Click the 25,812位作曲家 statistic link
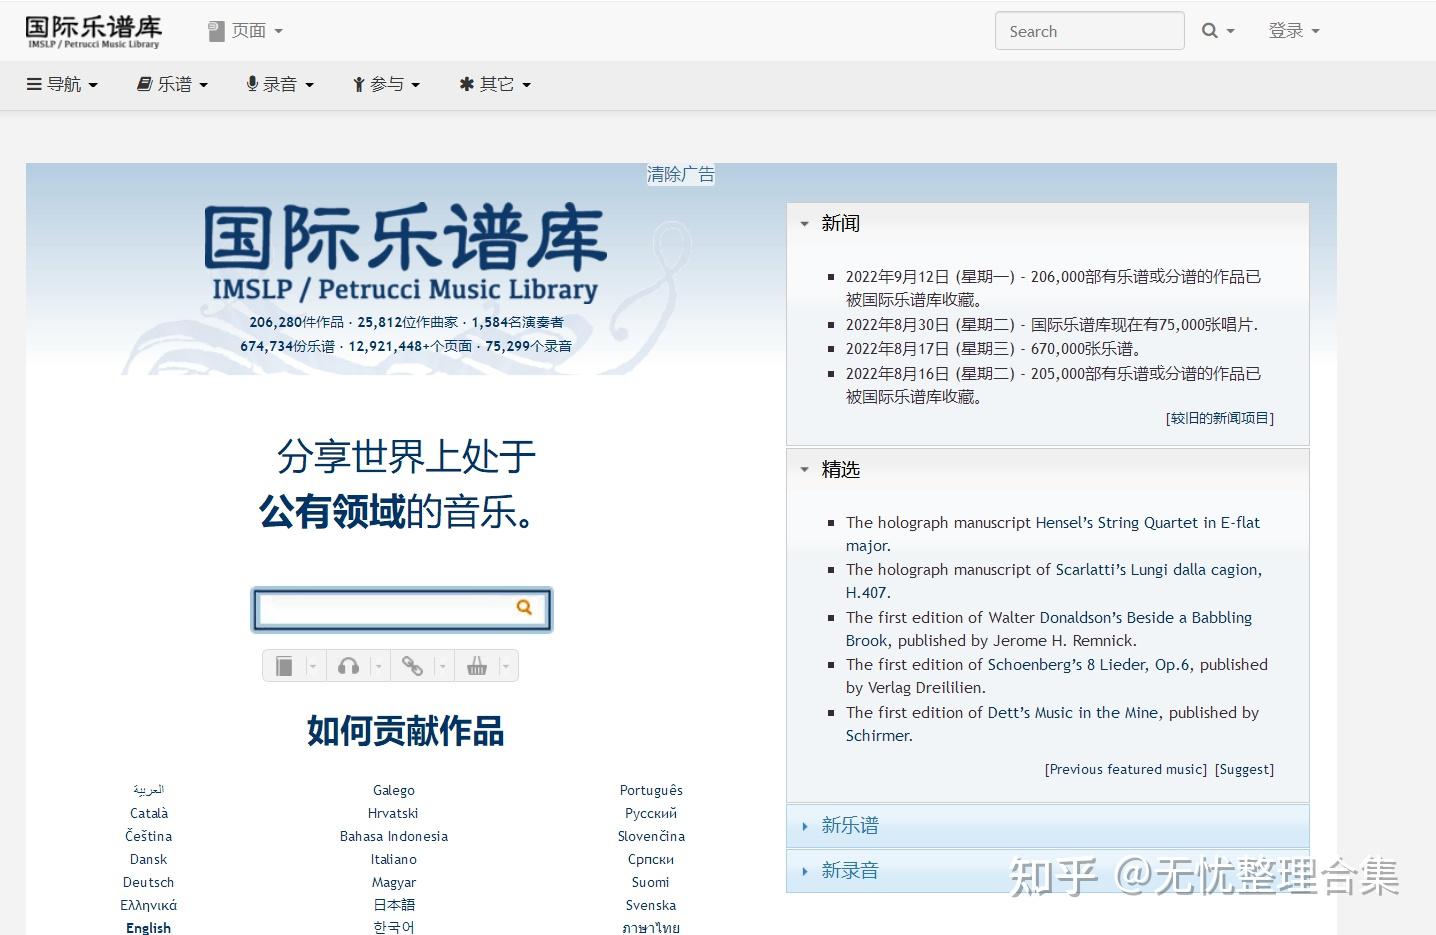 (x=408, y=322)
